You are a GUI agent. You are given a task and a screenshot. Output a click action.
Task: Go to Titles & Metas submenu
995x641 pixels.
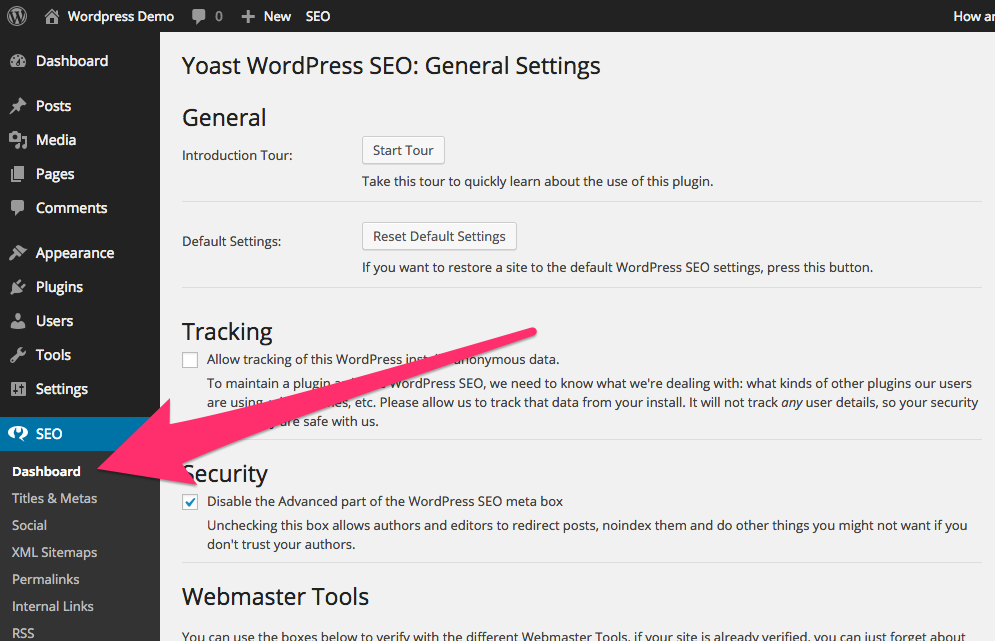55,498
